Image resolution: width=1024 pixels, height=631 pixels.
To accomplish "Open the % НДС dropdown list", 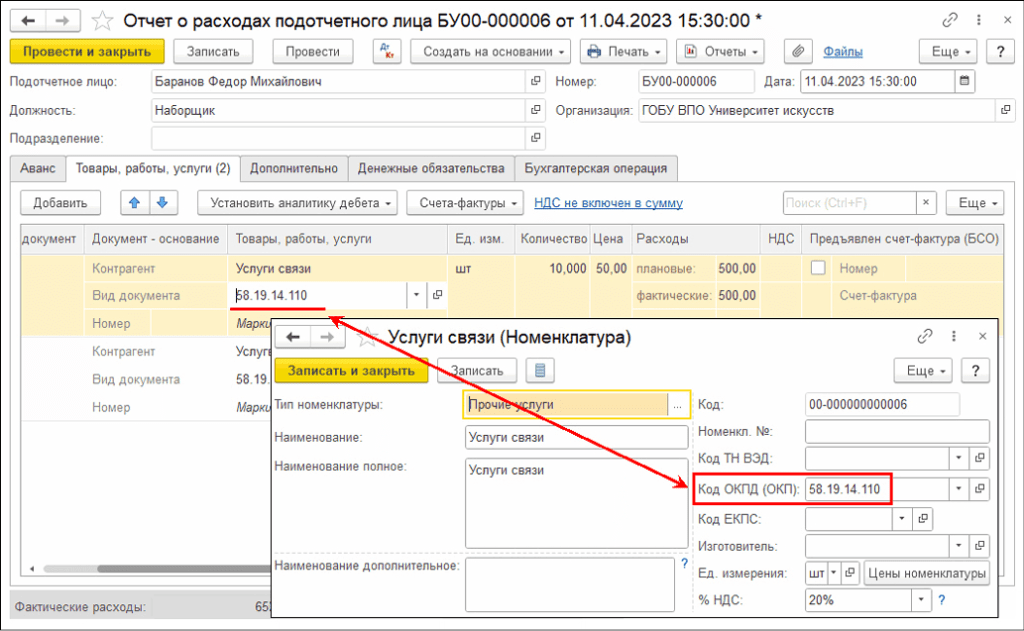I will click(x=920, y=600).
